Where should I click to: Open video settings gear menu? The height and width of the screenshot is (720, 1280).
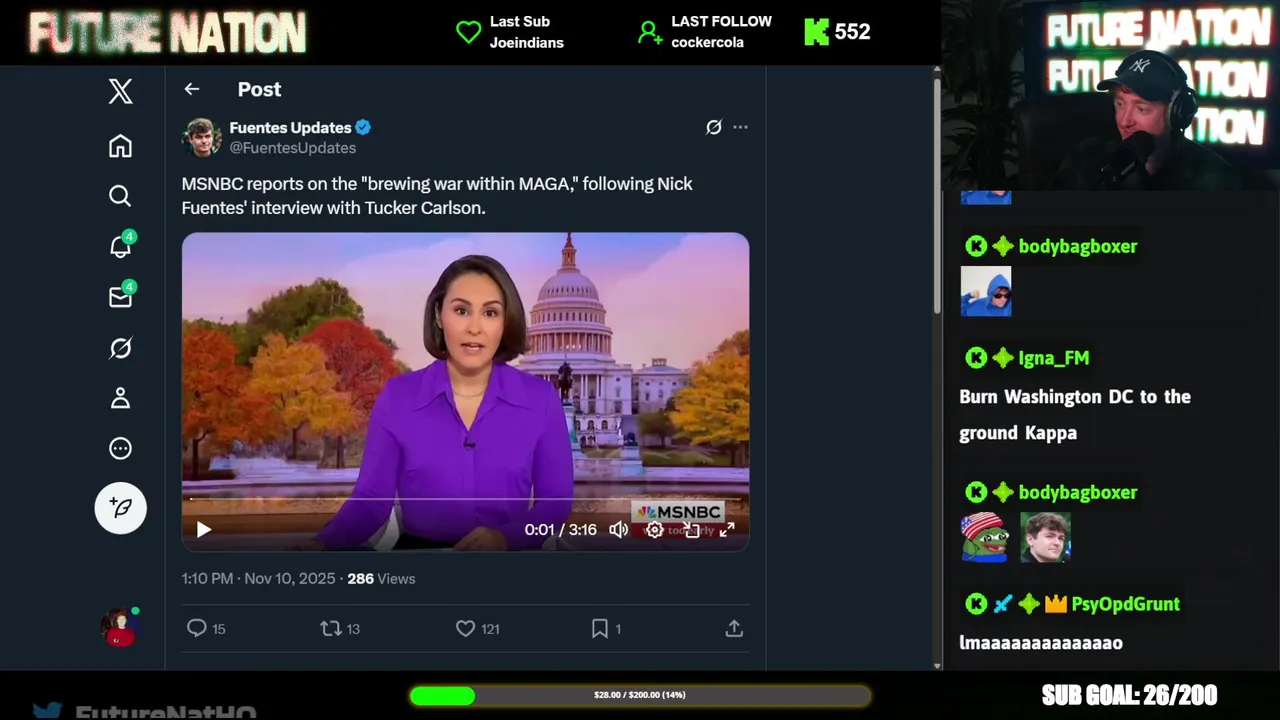[x=654, y=530]
